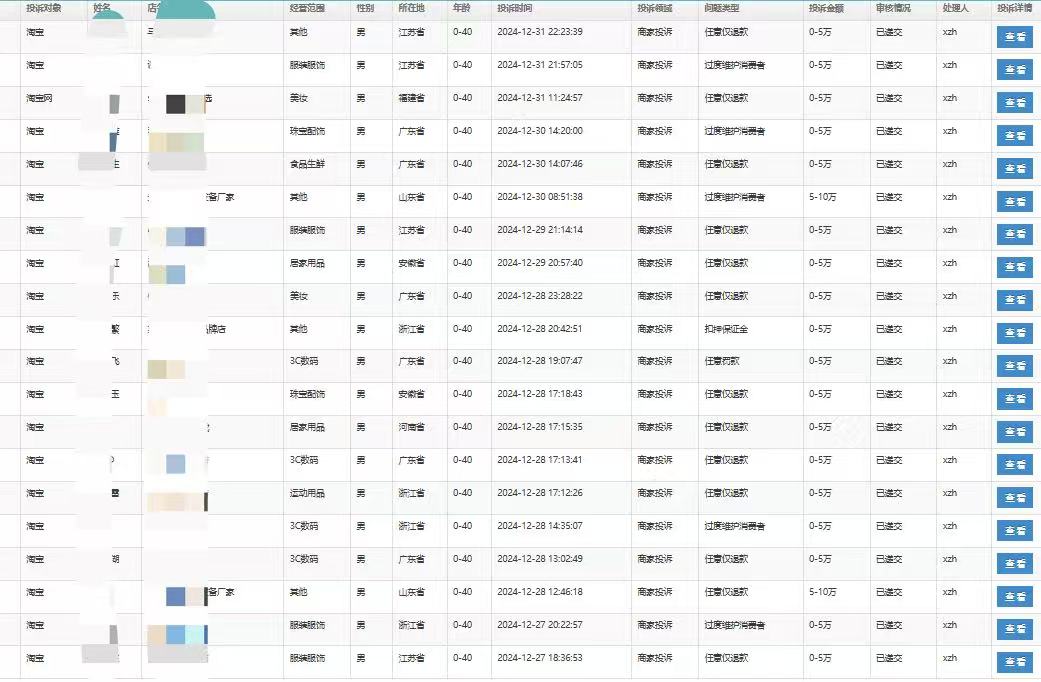
Task: Open 查看 in the 2024-12-28 13:02:49 row
Action: click(1014, 564)
